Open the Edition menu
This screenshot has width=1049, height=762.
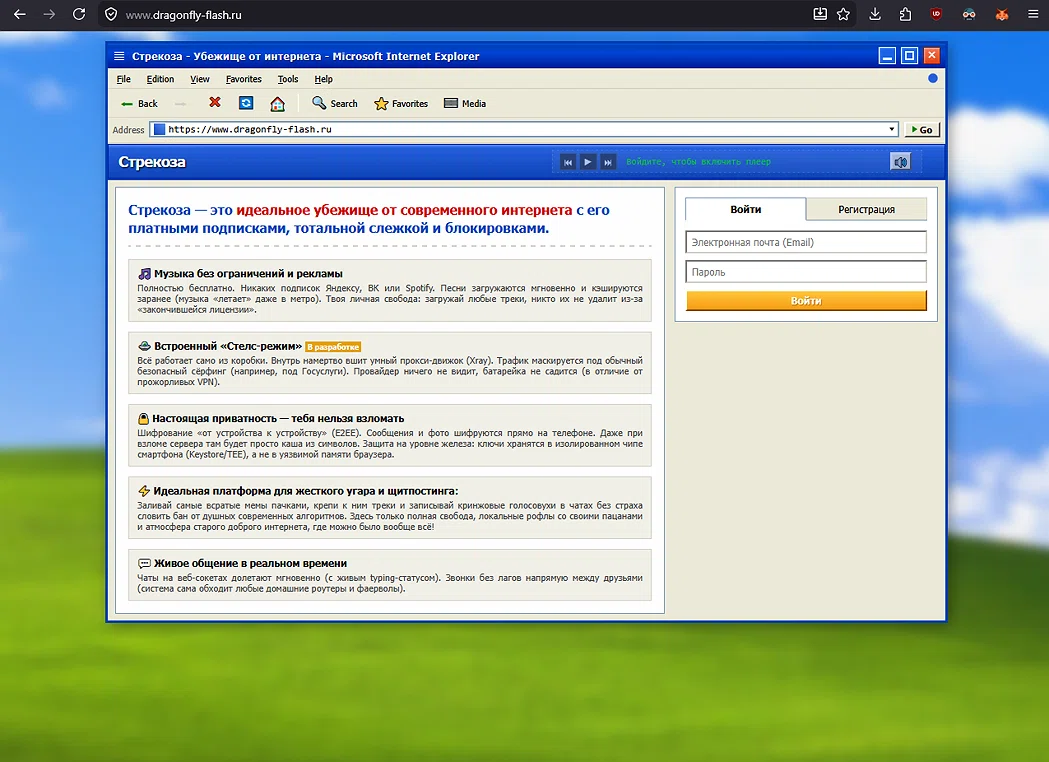pyautogui.click(x=160, y=79)
